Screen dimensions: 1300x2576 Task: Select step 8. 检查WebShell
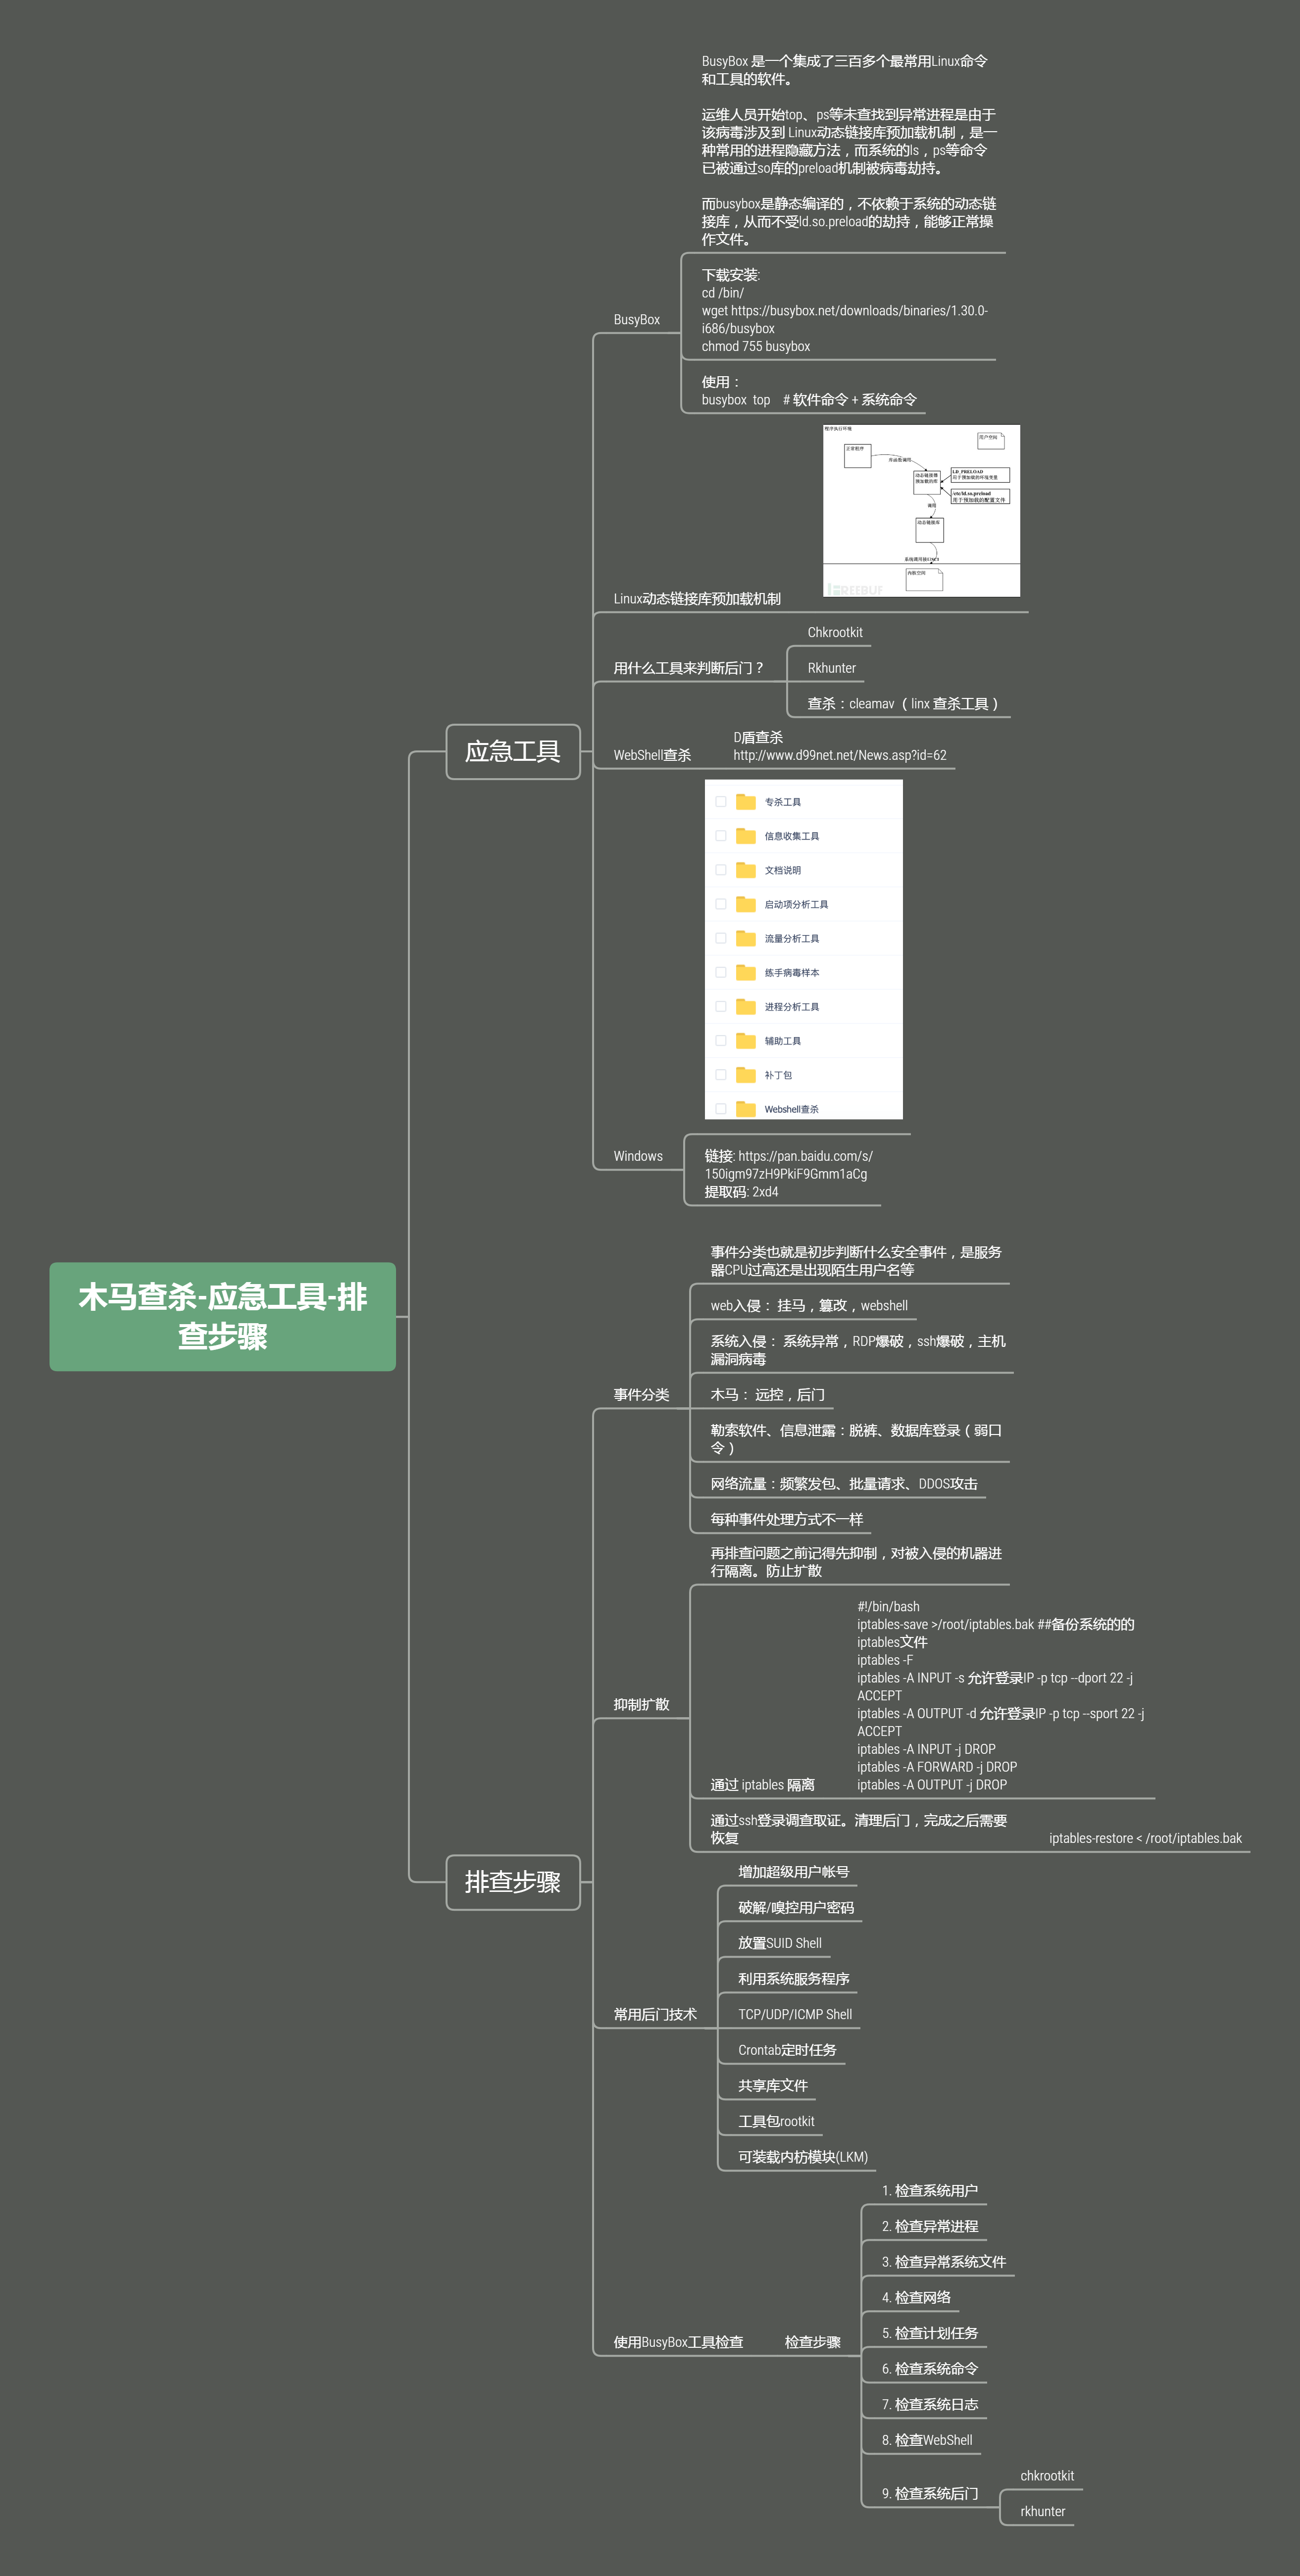(927, 2440)
